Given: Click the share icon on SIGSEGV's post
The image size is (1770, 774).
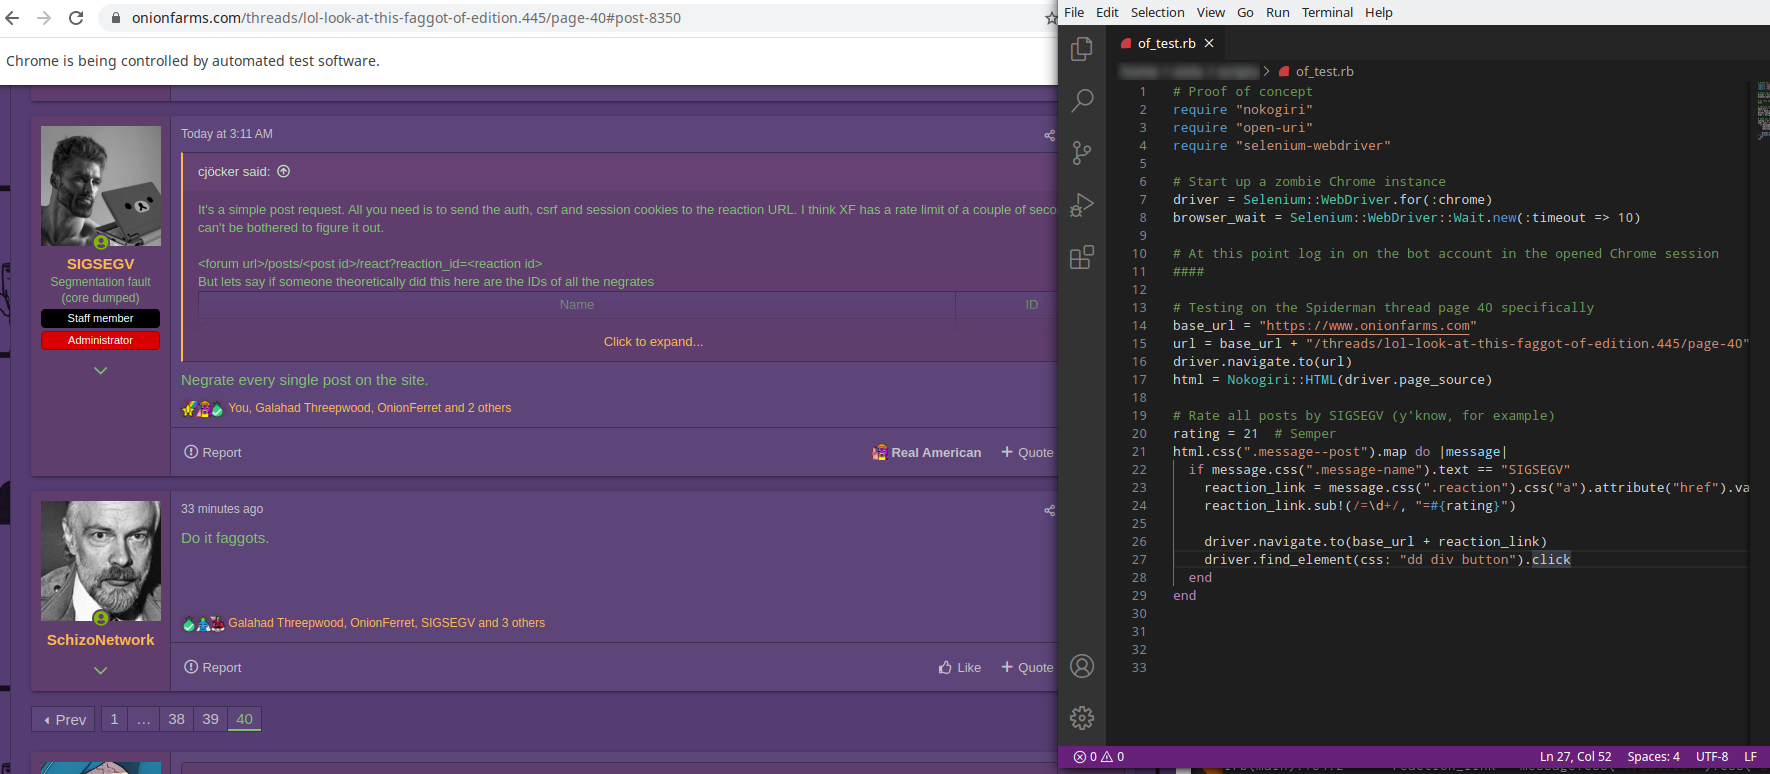Looking at the screenshot, I should coord(1049,135).
